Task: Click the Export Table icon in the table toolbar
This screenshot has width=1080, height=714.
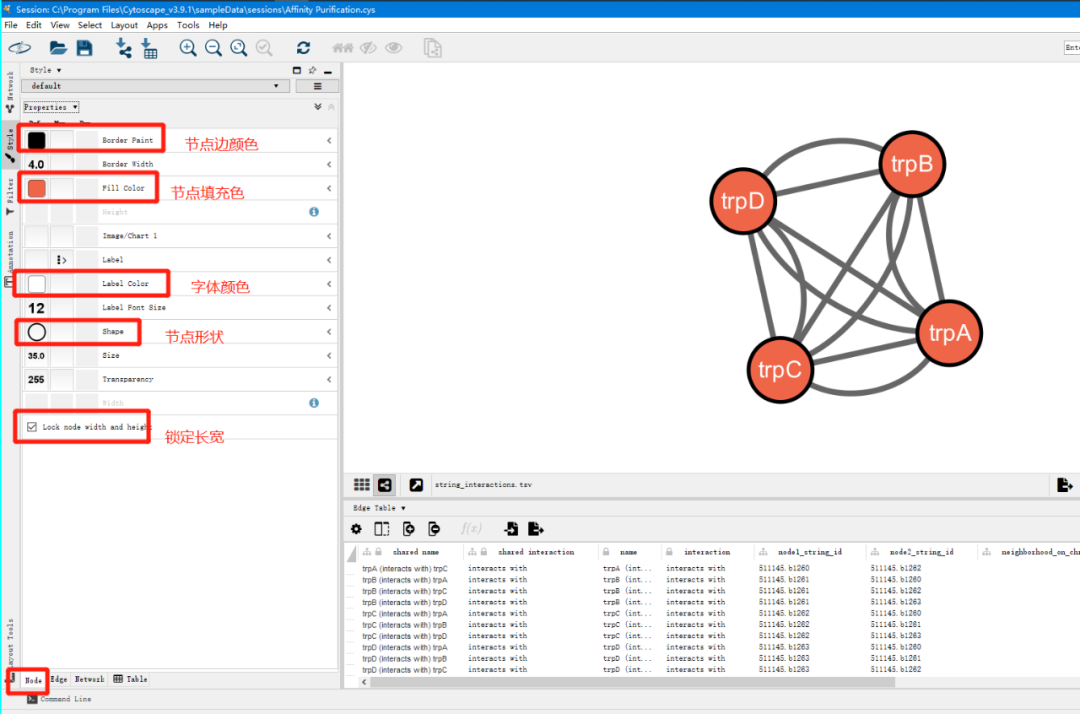Action: click(x=535, y=528)
